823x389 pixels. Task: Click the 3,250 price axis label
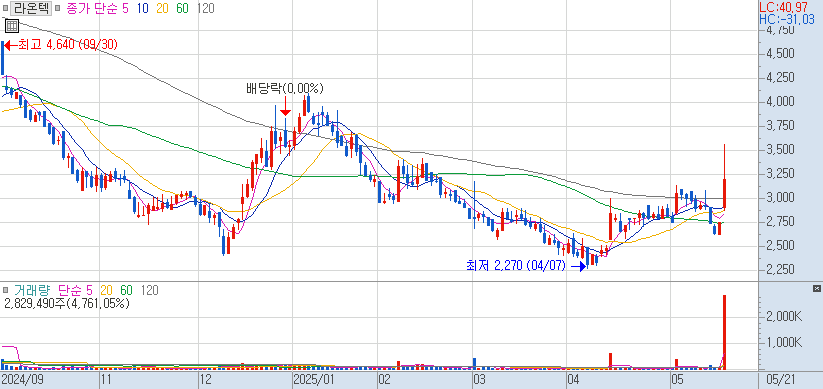(780, 174)
